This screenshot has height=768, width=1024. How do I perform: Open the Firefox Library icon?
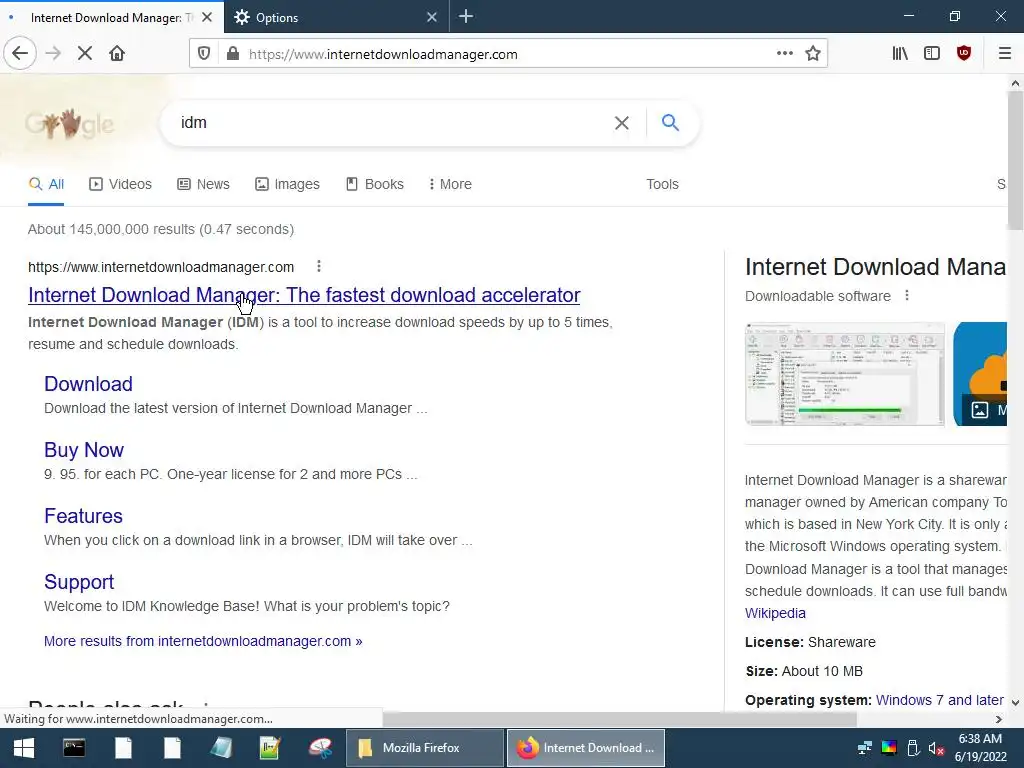pos(900,53)
